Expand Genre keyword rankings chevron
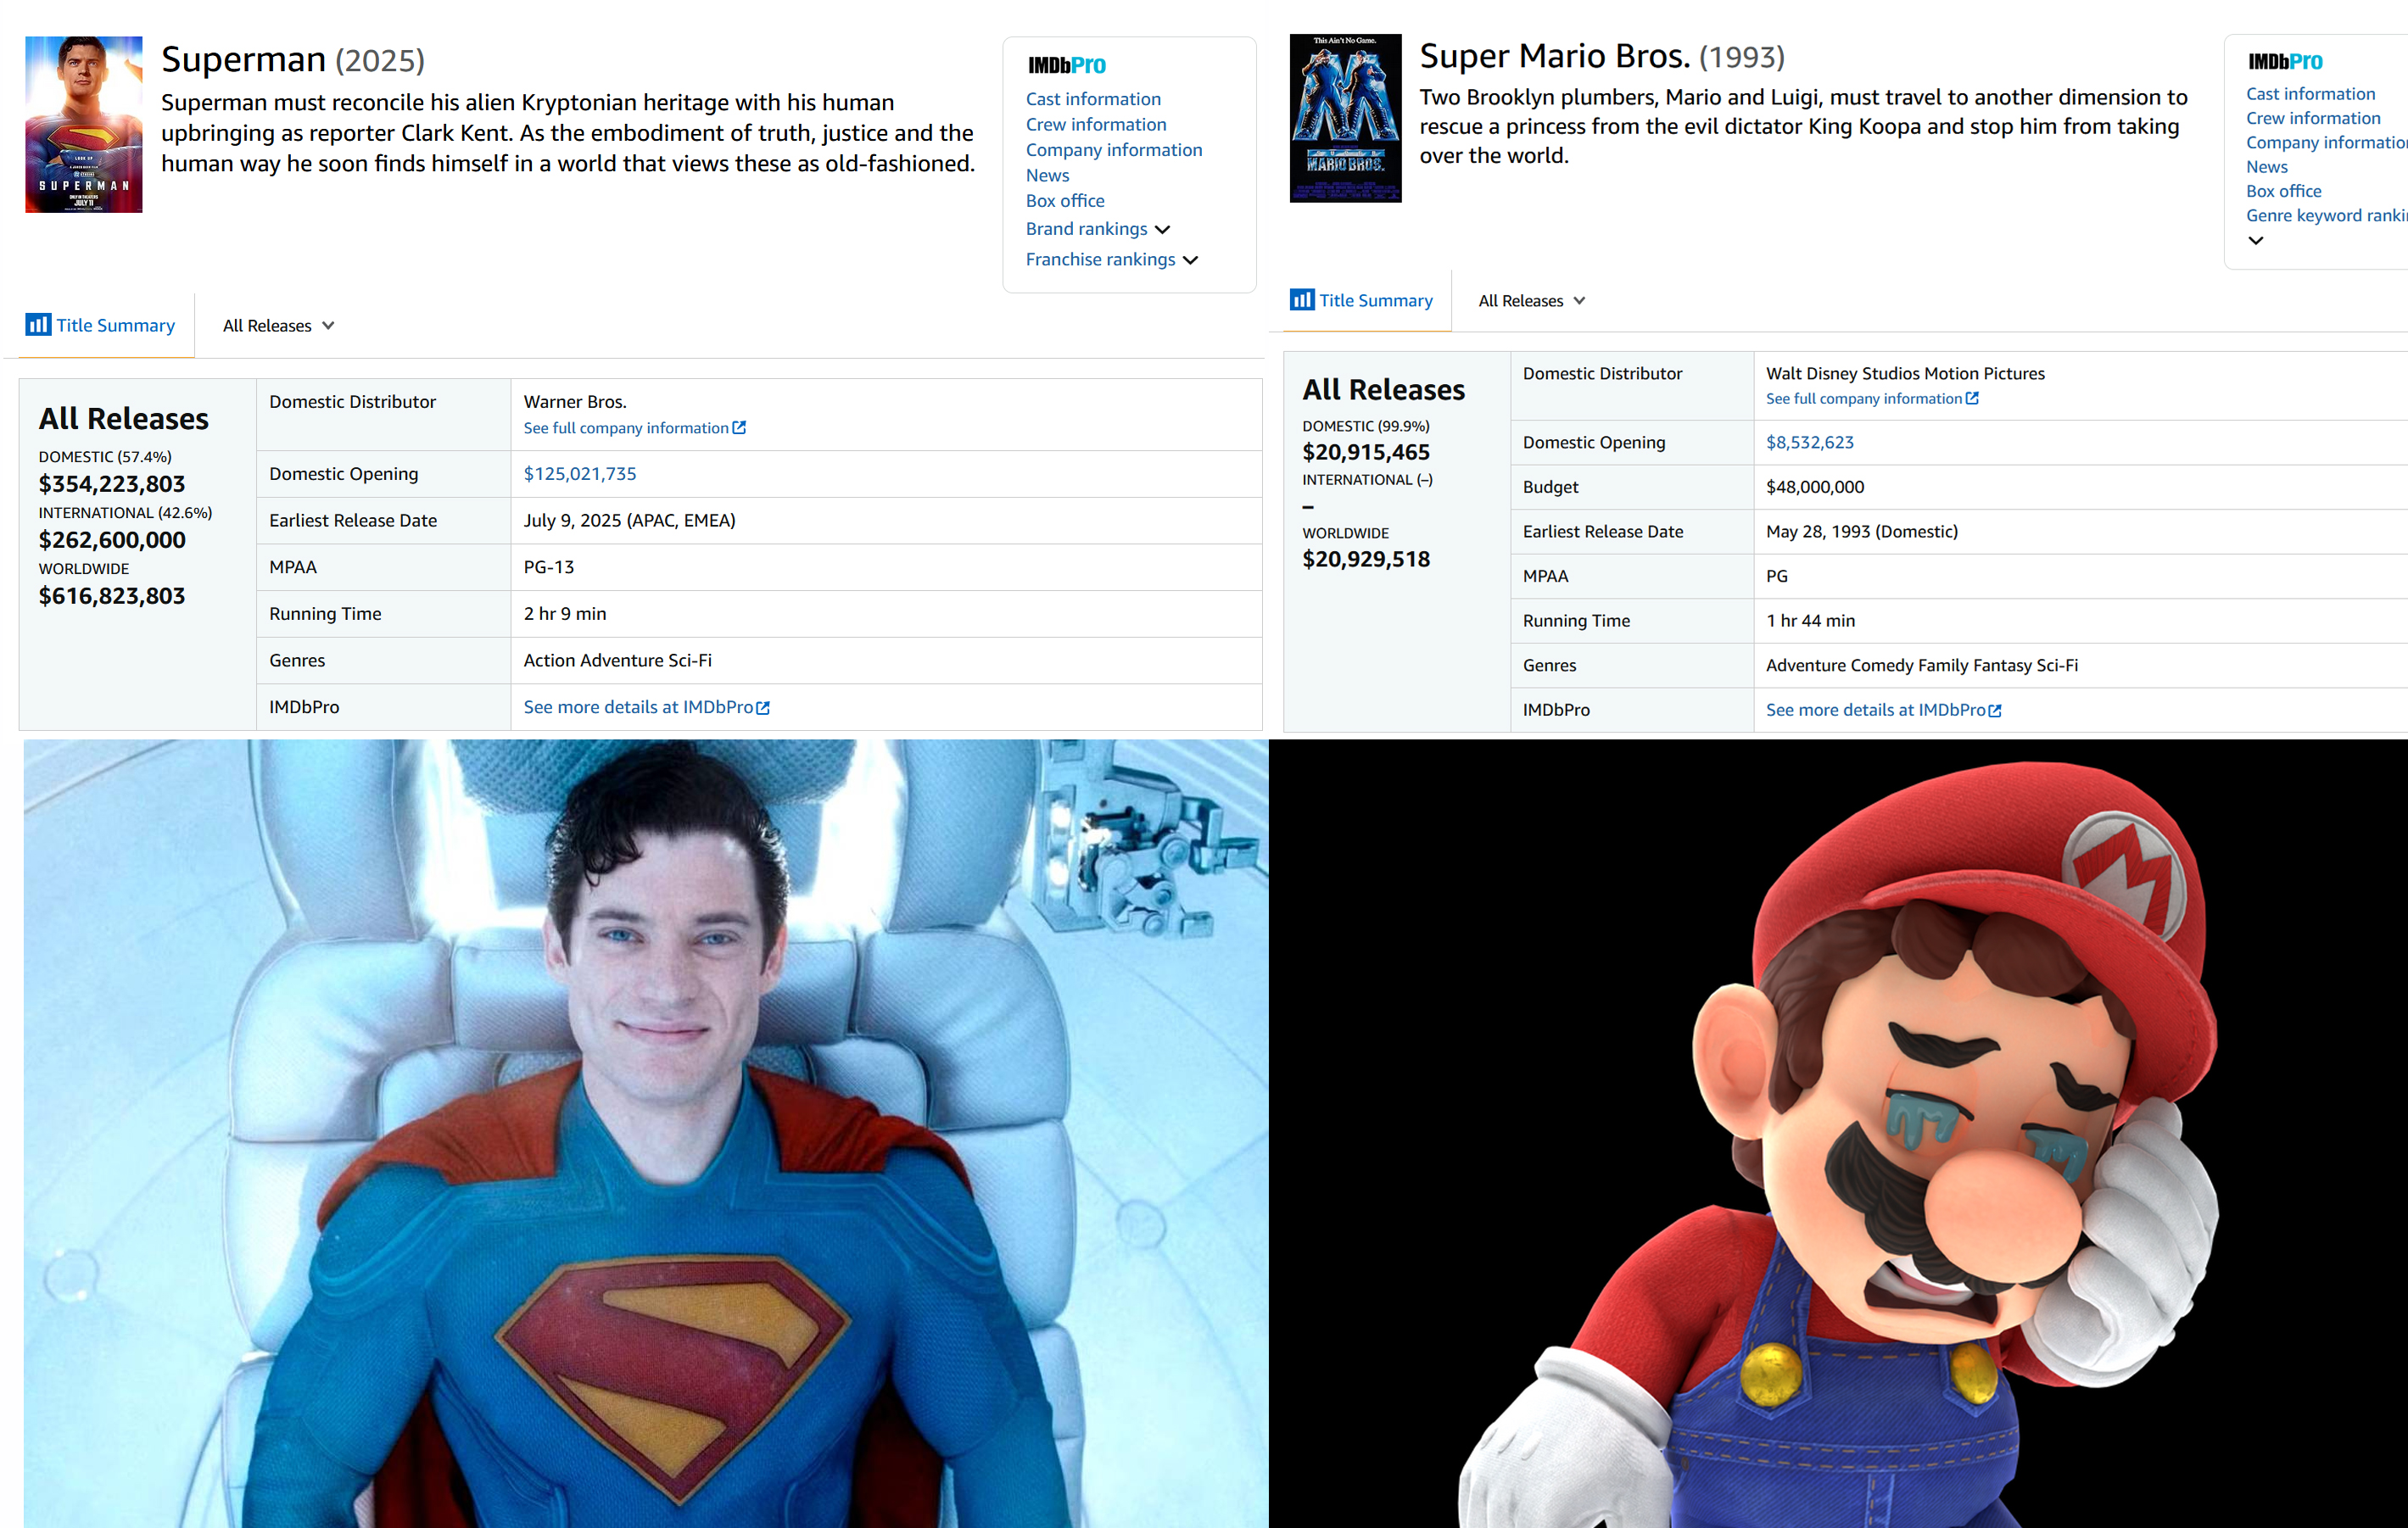2408x1528 pixels. pyautogui.click(x=2255, y=240)
